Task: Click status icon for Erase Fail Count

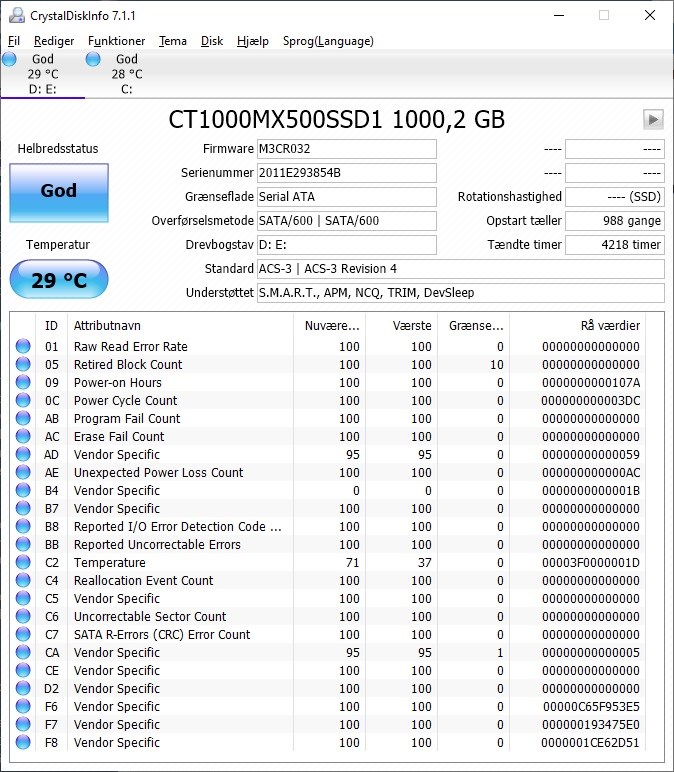Action: [x=23, y=436]
